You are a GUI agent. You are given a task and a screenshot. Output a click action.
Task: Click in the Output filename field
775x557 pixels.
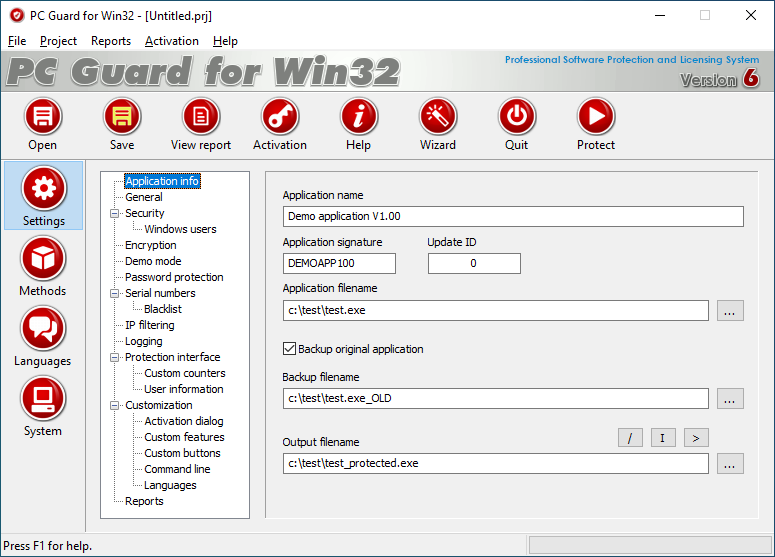[496, 463]
